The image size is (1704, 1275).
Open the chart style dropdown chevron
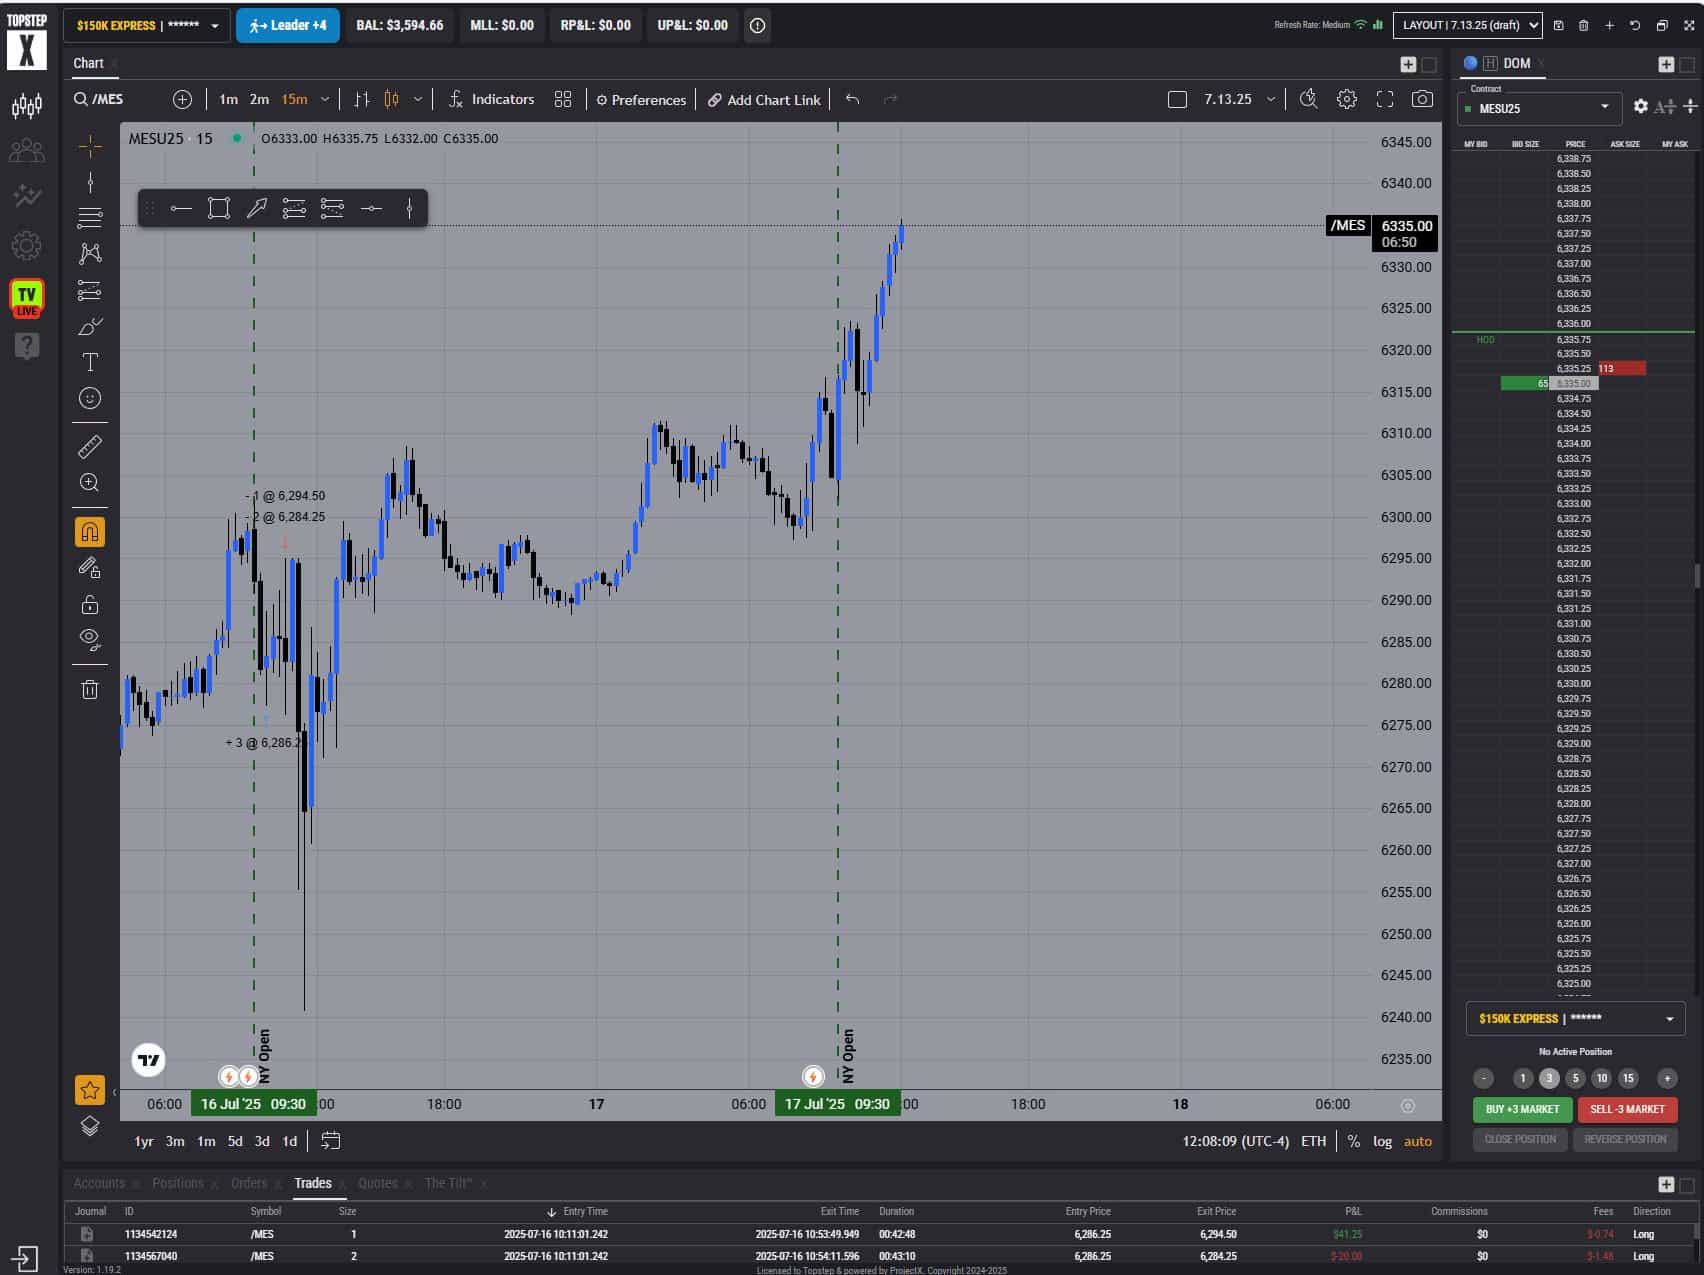coord(418,99)
